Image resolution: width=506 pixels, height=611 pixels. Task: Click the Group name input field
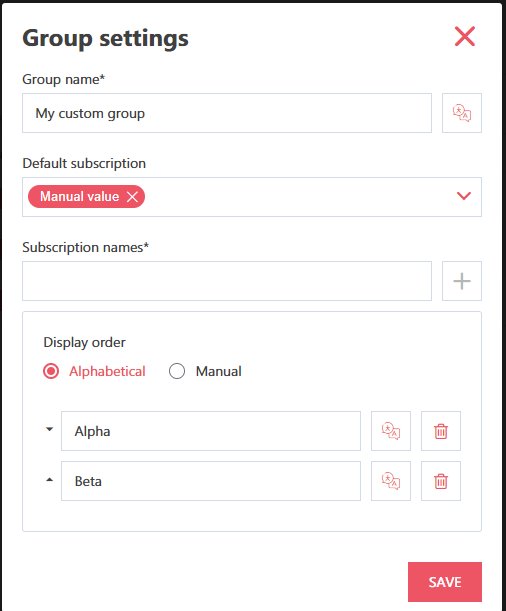point(227,113)
